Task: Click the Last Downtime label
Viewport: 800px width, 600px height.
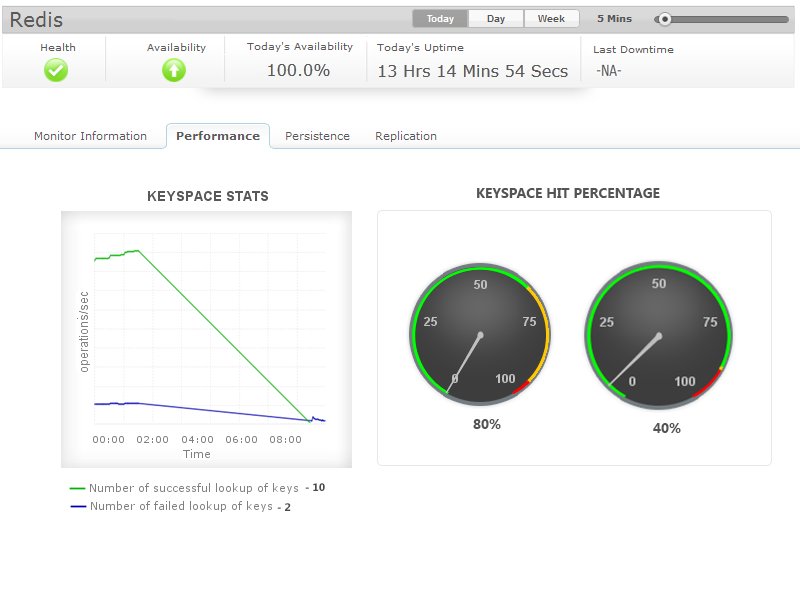Action: point(633,49)
